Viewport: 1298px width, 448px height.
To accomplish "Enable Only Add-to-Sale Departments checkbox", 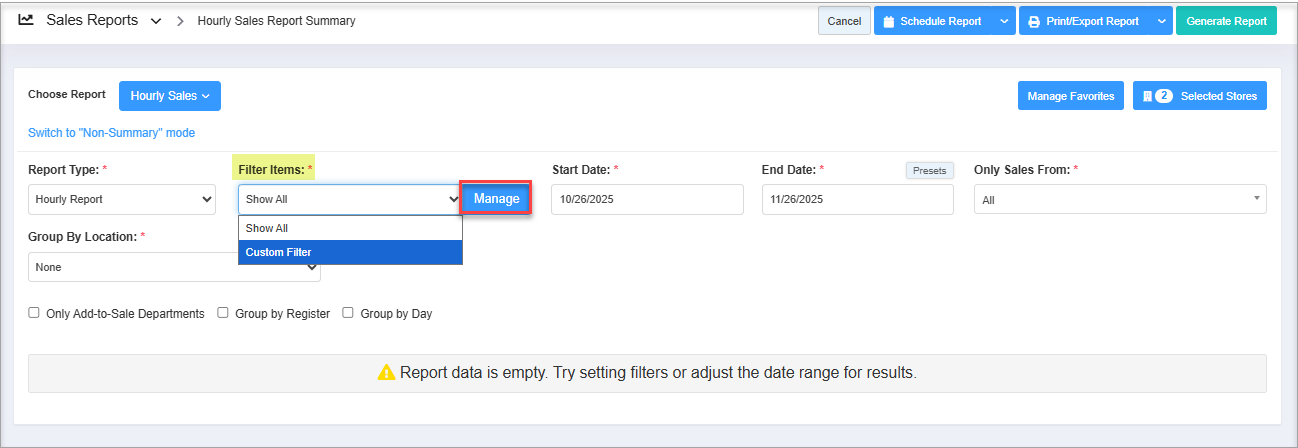I will 35,313.
